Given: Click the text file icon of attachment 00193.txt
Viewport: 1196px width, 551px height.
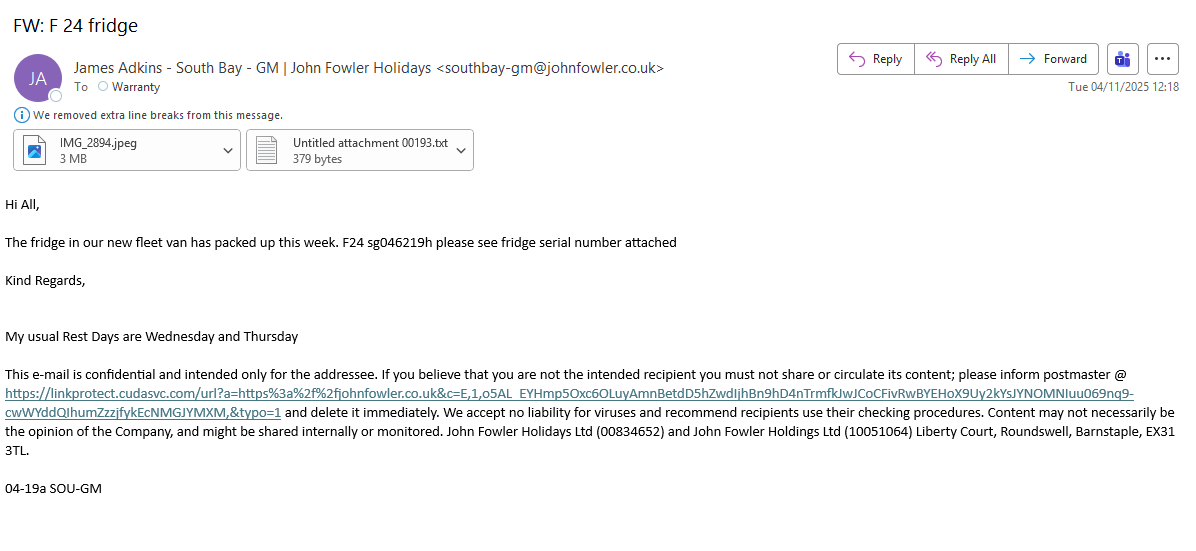Looking at the screenshot, I should pyautogui.click(x=267, y=151).
